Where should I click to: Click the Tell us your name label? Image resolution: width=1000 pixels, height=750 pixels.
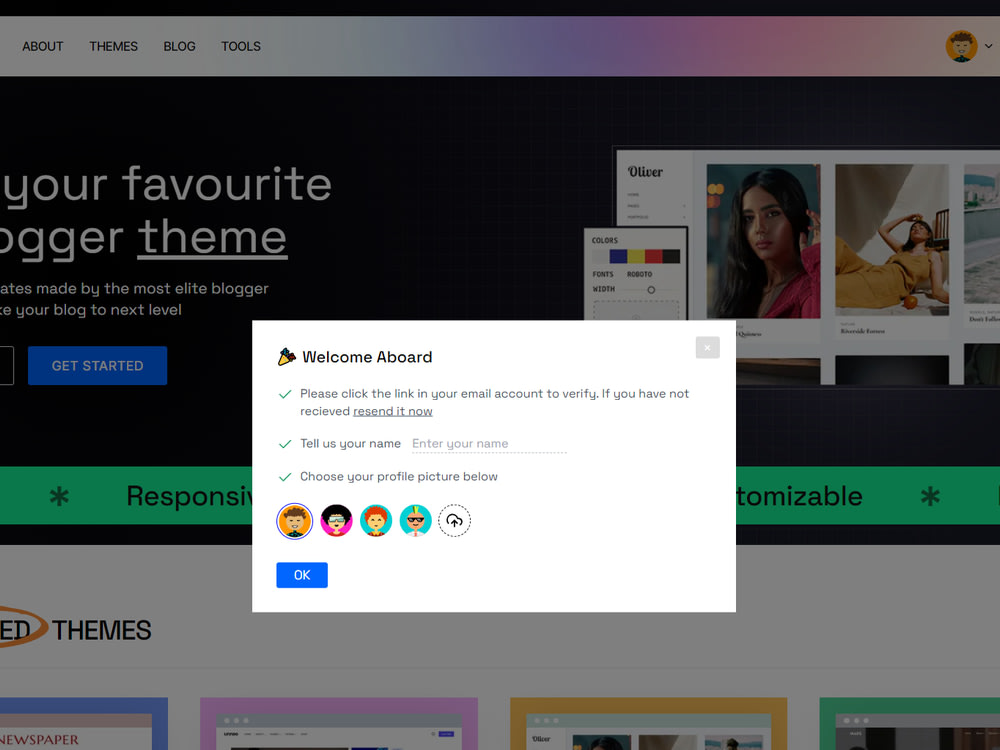tap(350, 444)
